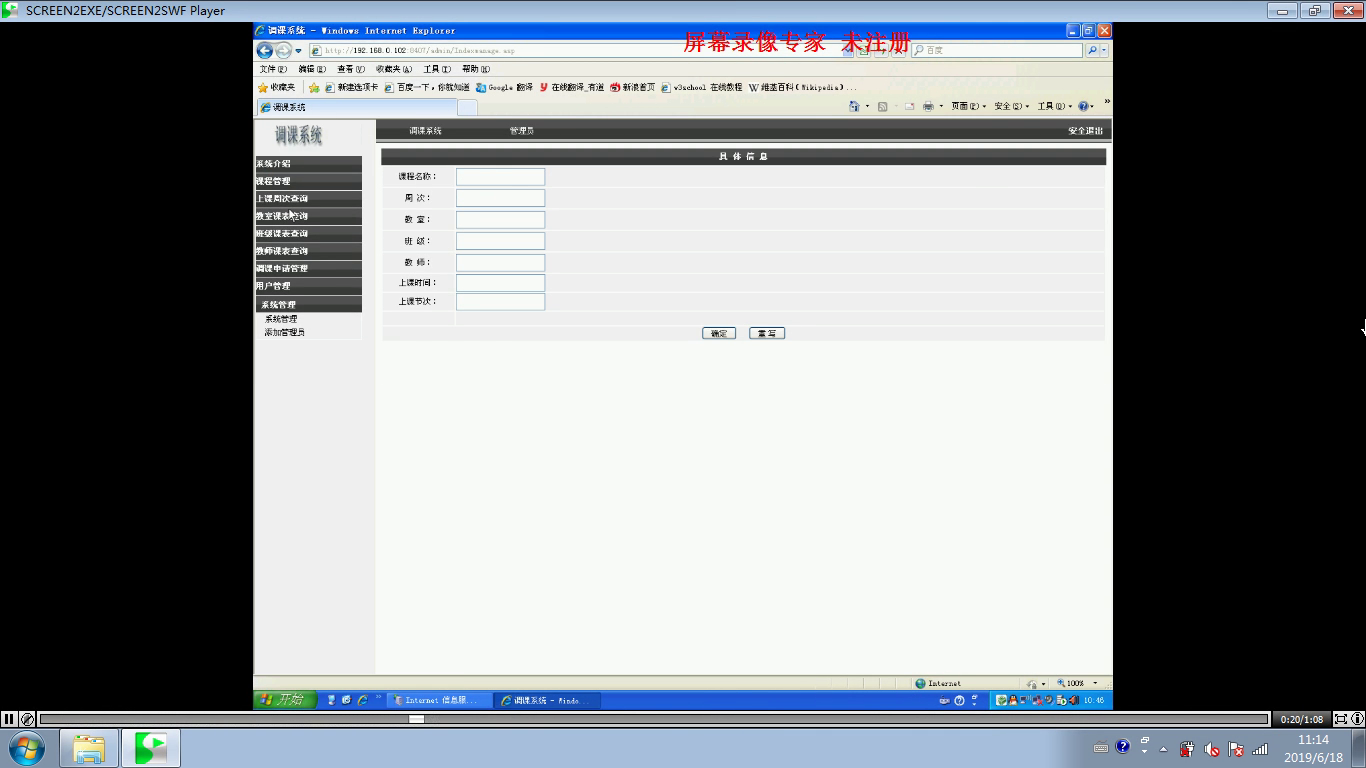Click the XP 开始 start button

(285, 700)
